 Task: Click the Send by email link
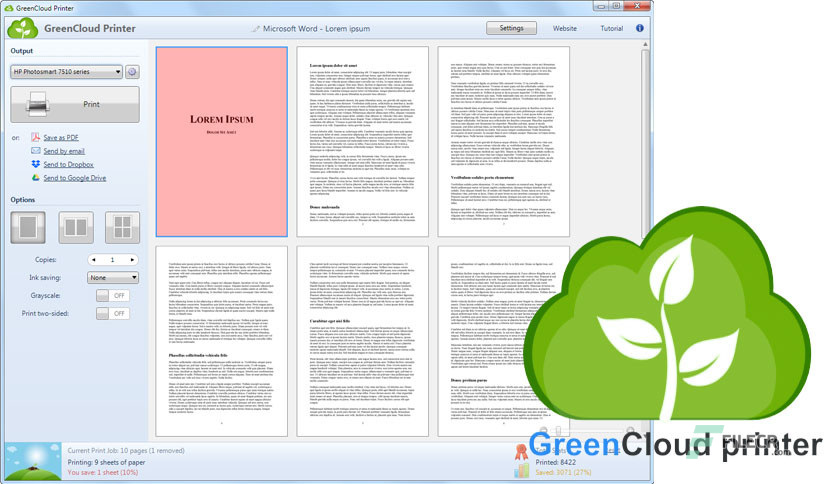click(x=64, y=151)
